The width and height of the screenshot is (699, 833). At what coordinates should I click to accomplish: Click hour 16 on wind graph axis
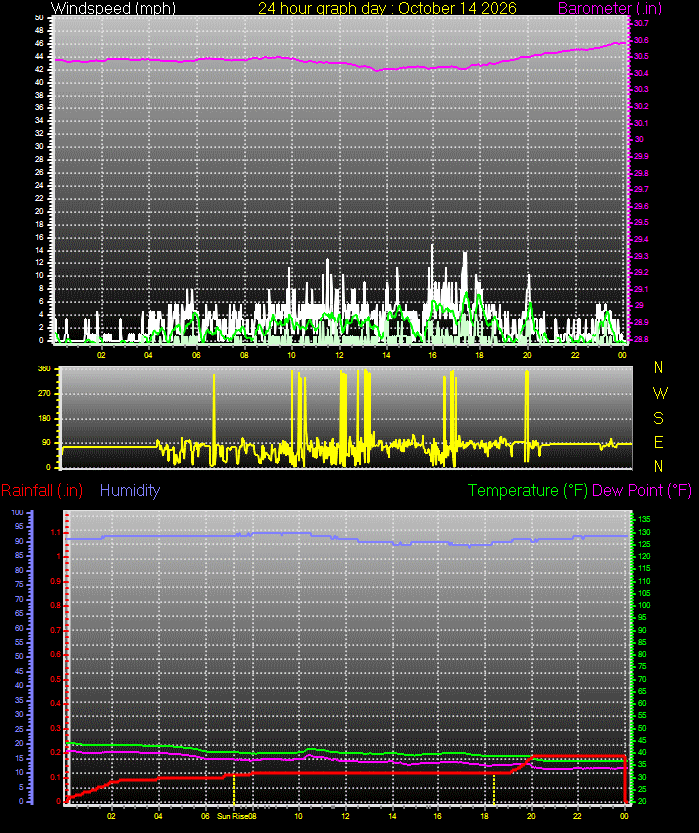click(x=432, y=355)
